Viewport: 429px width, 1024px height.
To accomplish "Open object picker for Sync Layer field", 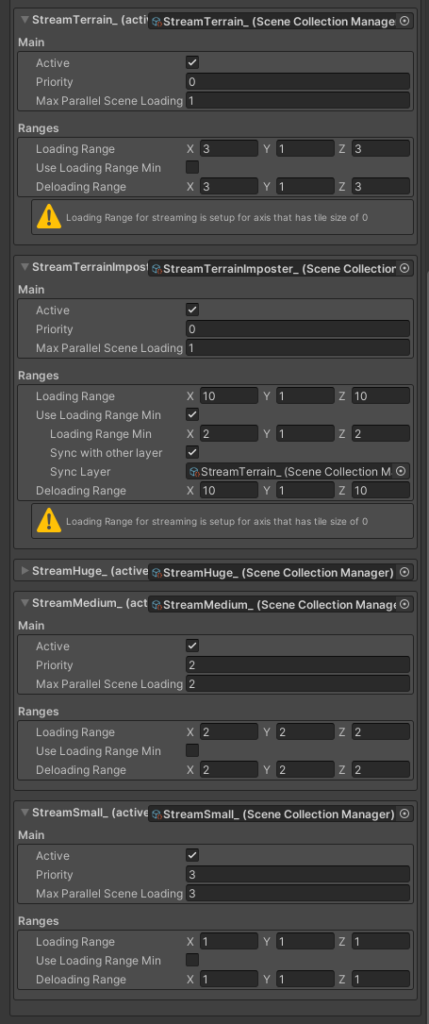I will click(402, 472).
